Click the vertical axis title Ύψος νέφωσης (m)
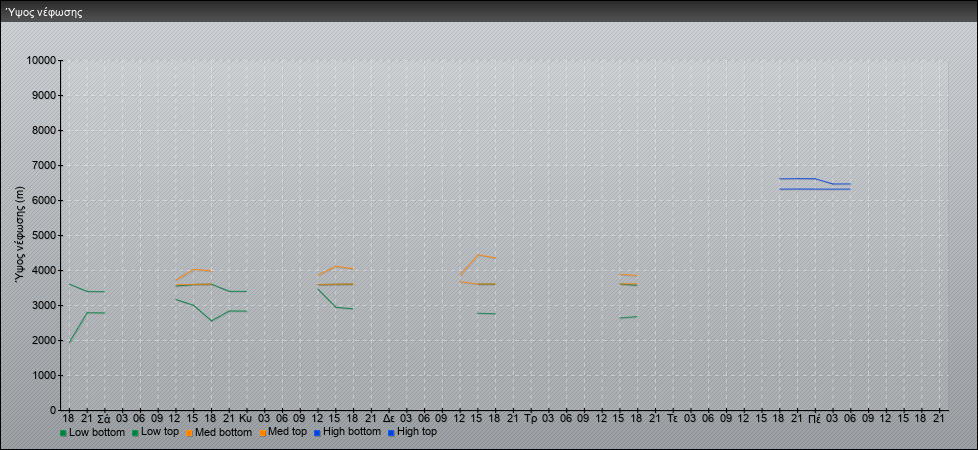The width and height of the screenshot is (978, 450). pyautogui.click(x=19, y=235)
